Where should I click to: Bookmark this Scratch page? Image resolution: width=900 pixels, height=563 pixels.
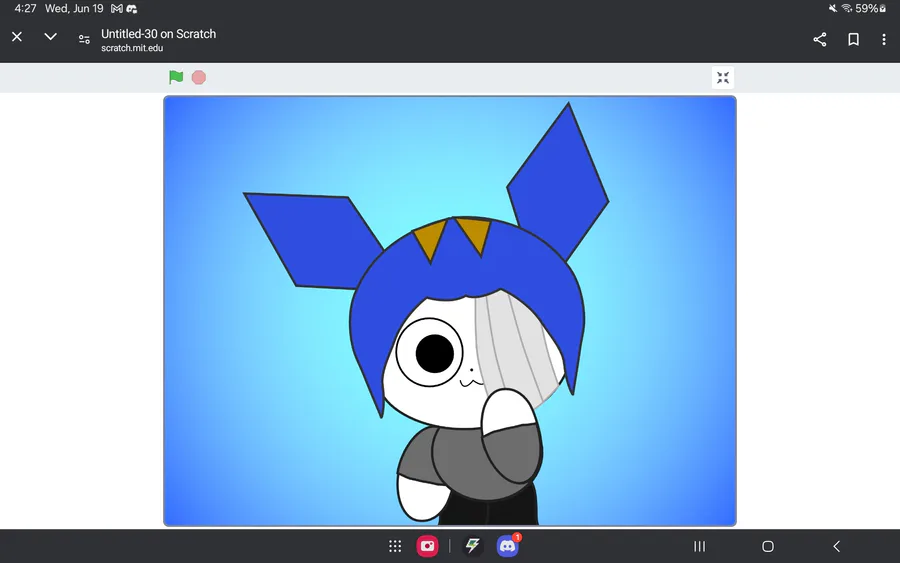[854, 39]
